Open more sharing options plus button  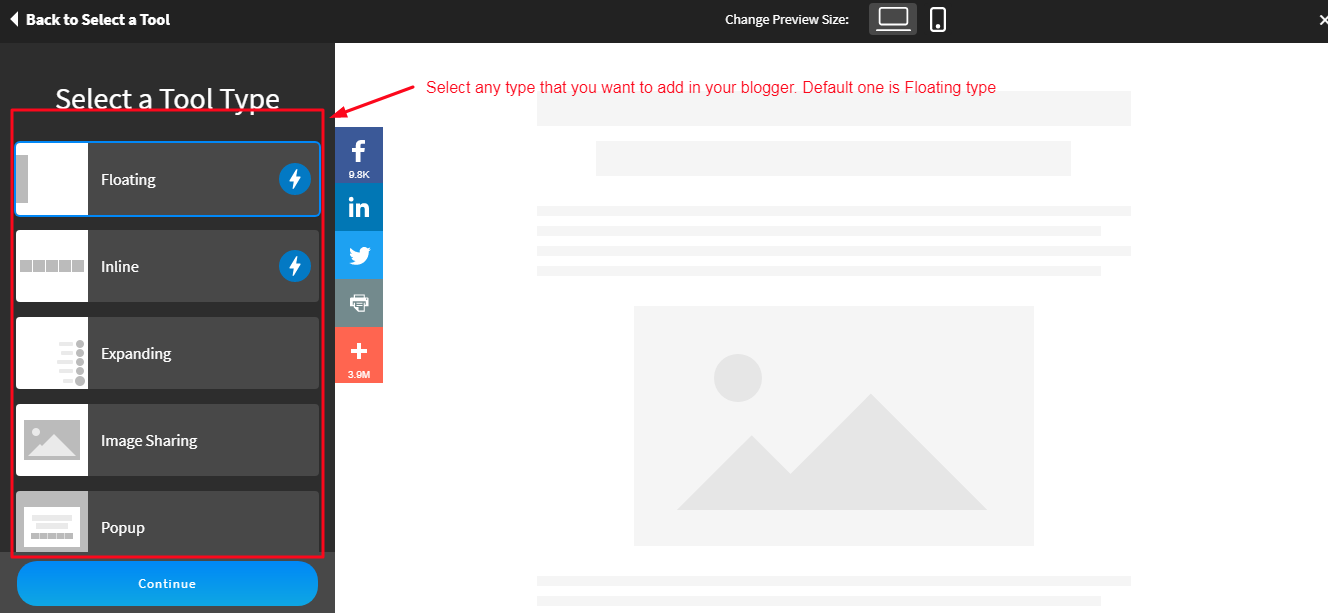pyautogui.click(x=359, y=355)
